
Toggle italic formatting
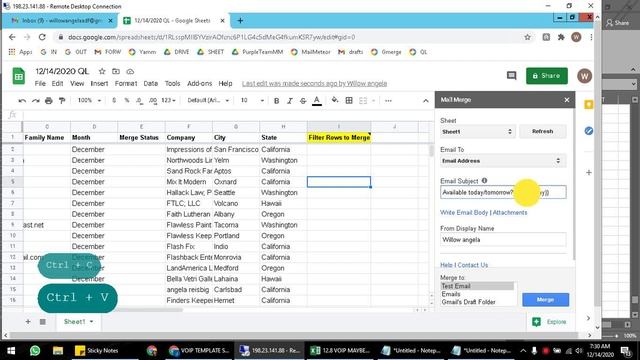coord(290,100)
